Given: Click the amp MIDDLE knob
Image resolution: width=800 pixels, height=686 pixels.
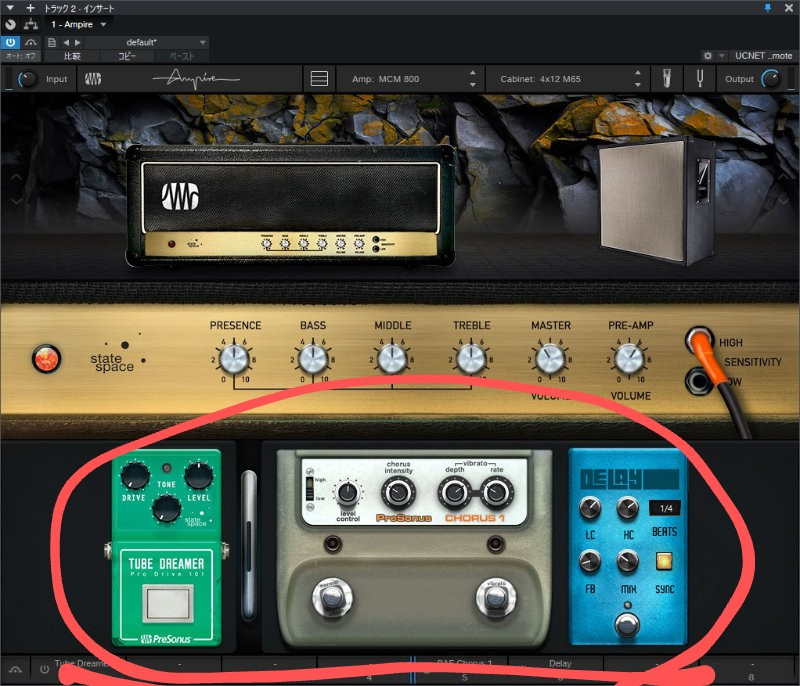Looking at the screenshot, I should (x=392, y=359).
